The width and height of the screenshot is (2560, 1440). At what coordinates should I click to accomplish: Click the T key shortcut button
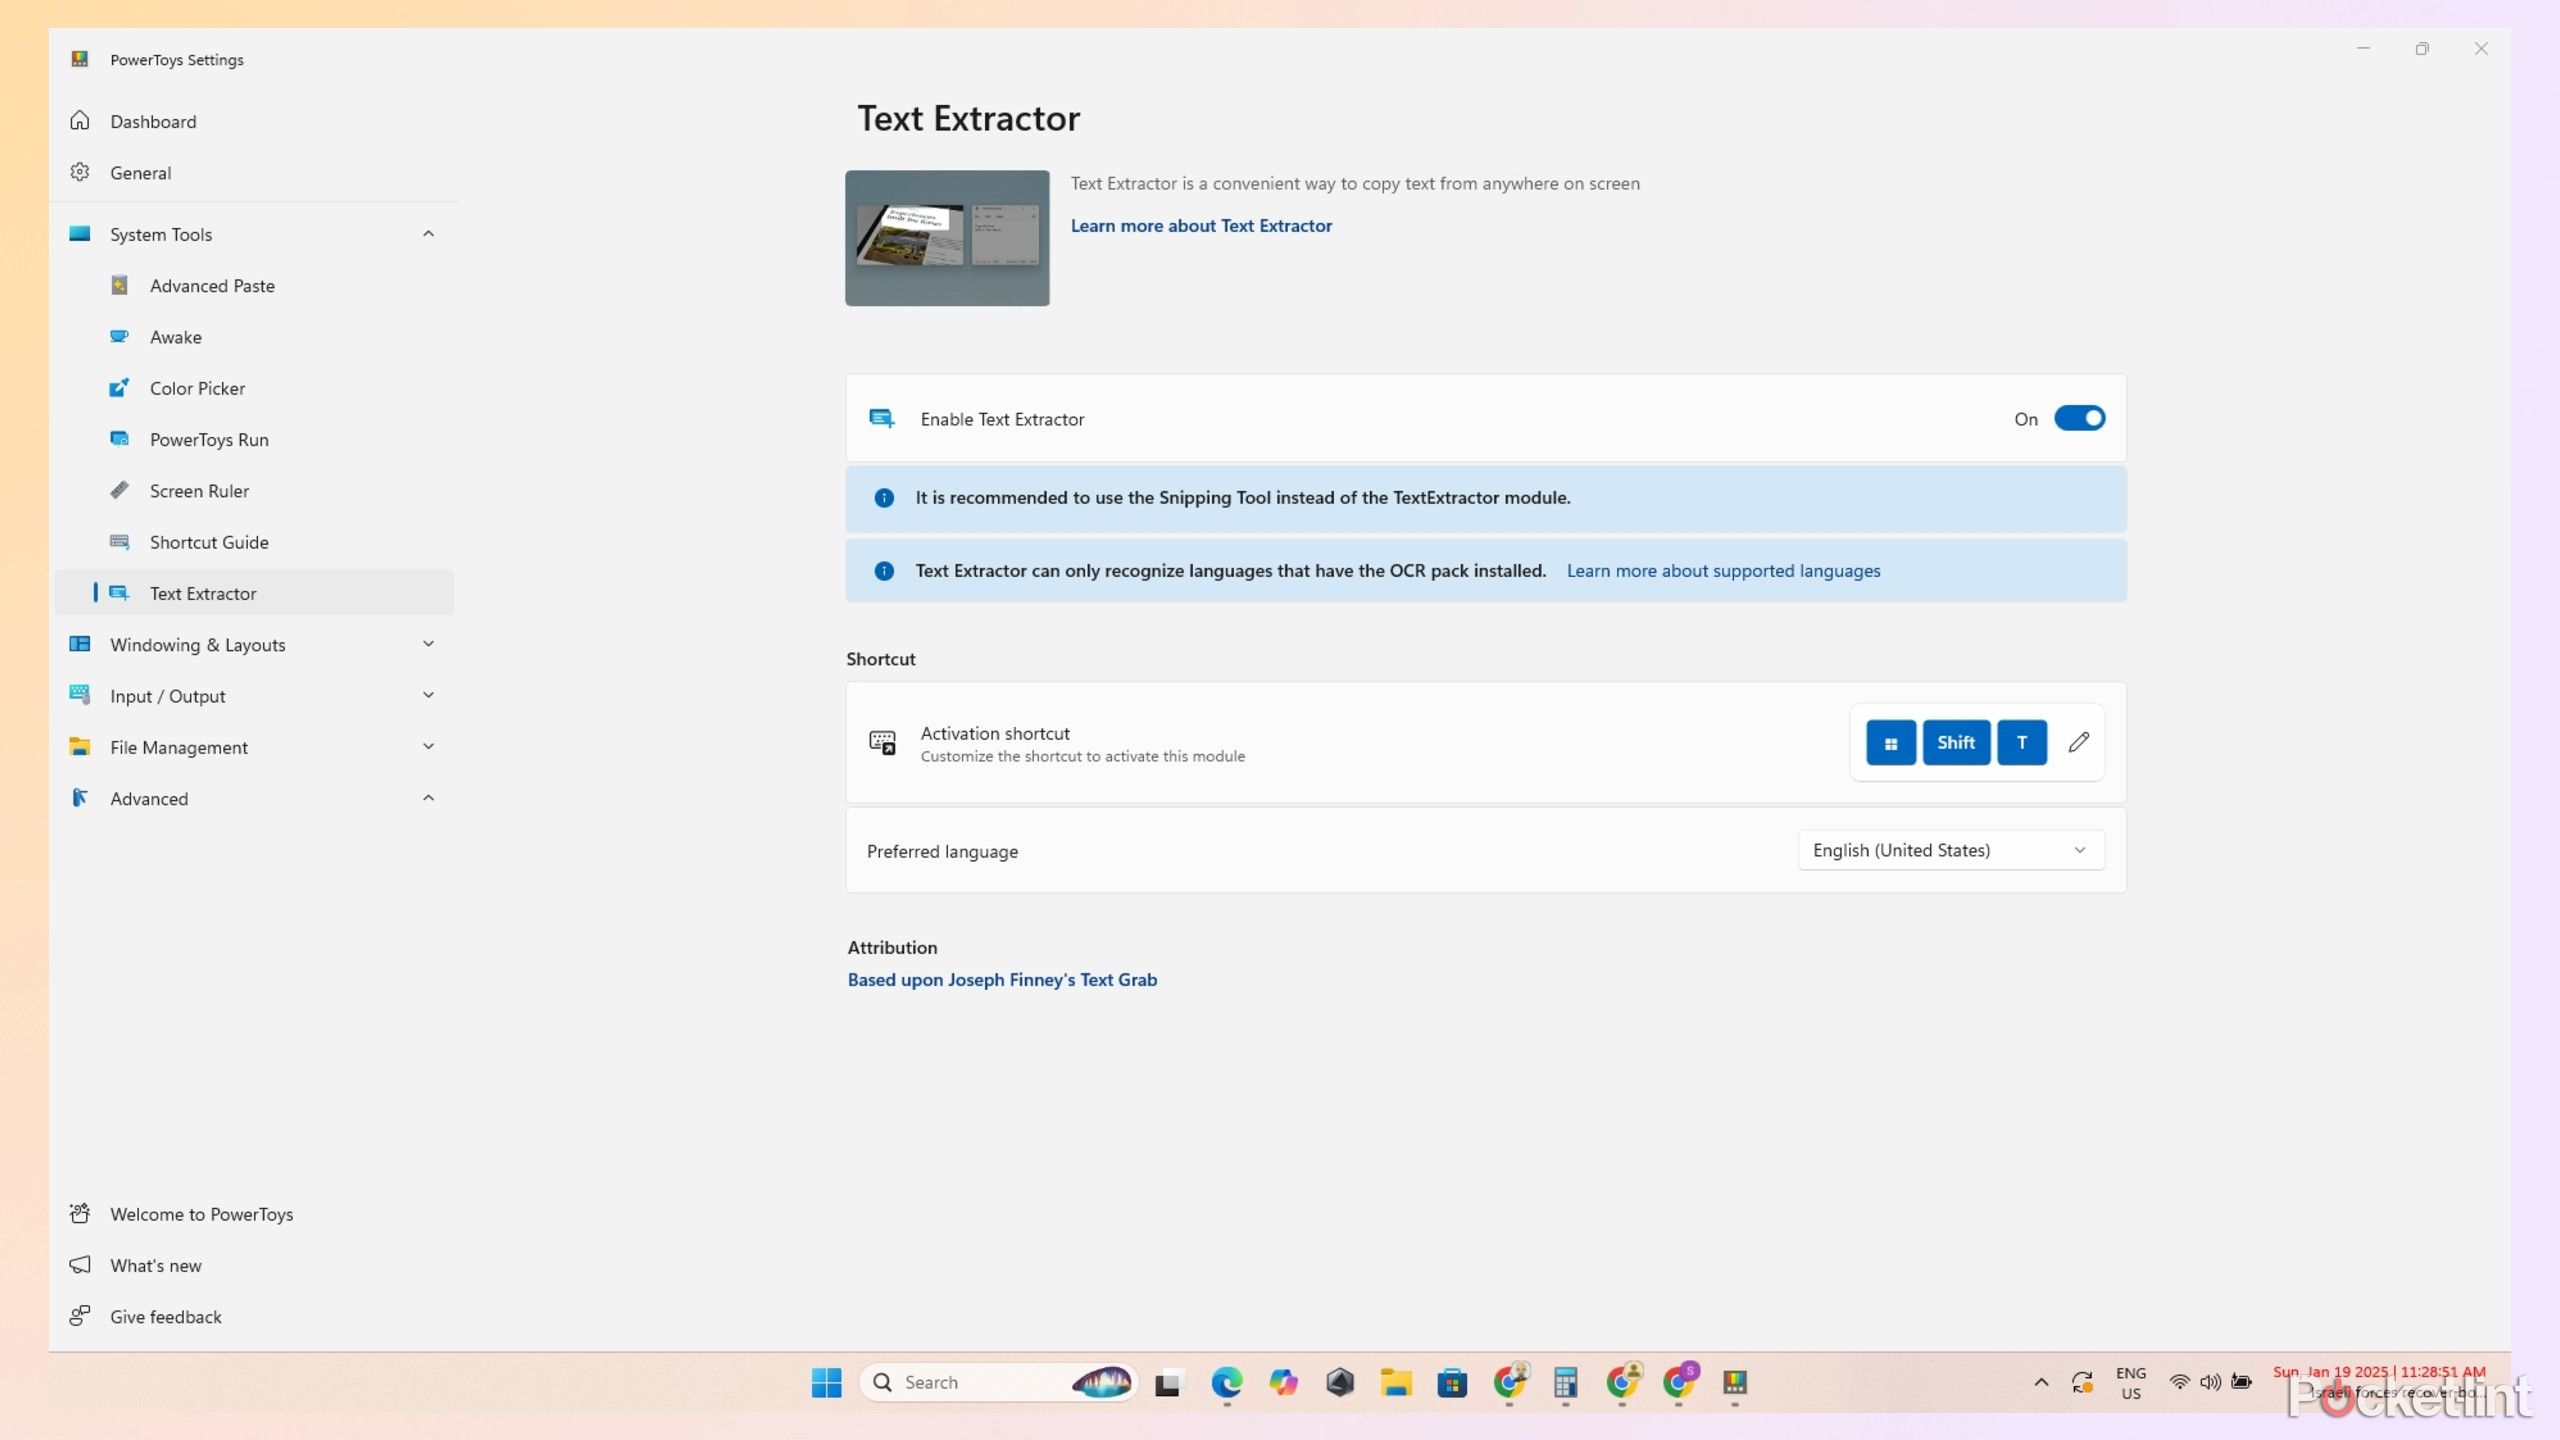click(2022, 742)
